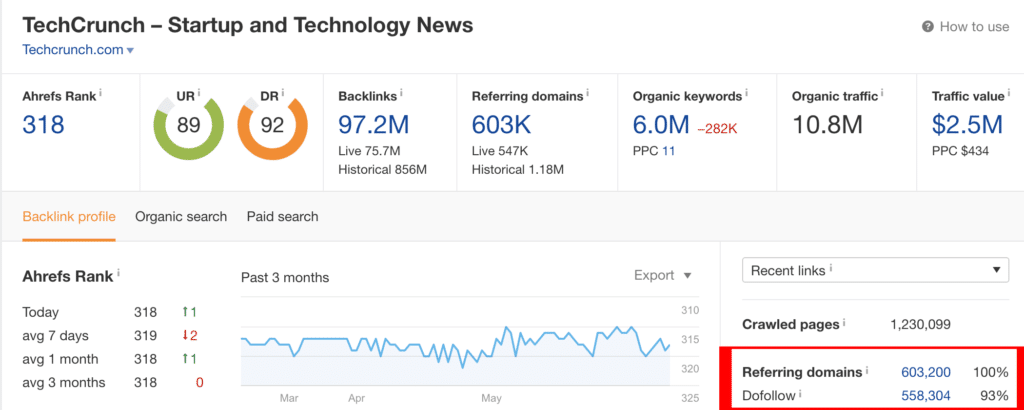The image size is (1024, 410).
Task: Click the Today rank row
Action: 112,312
